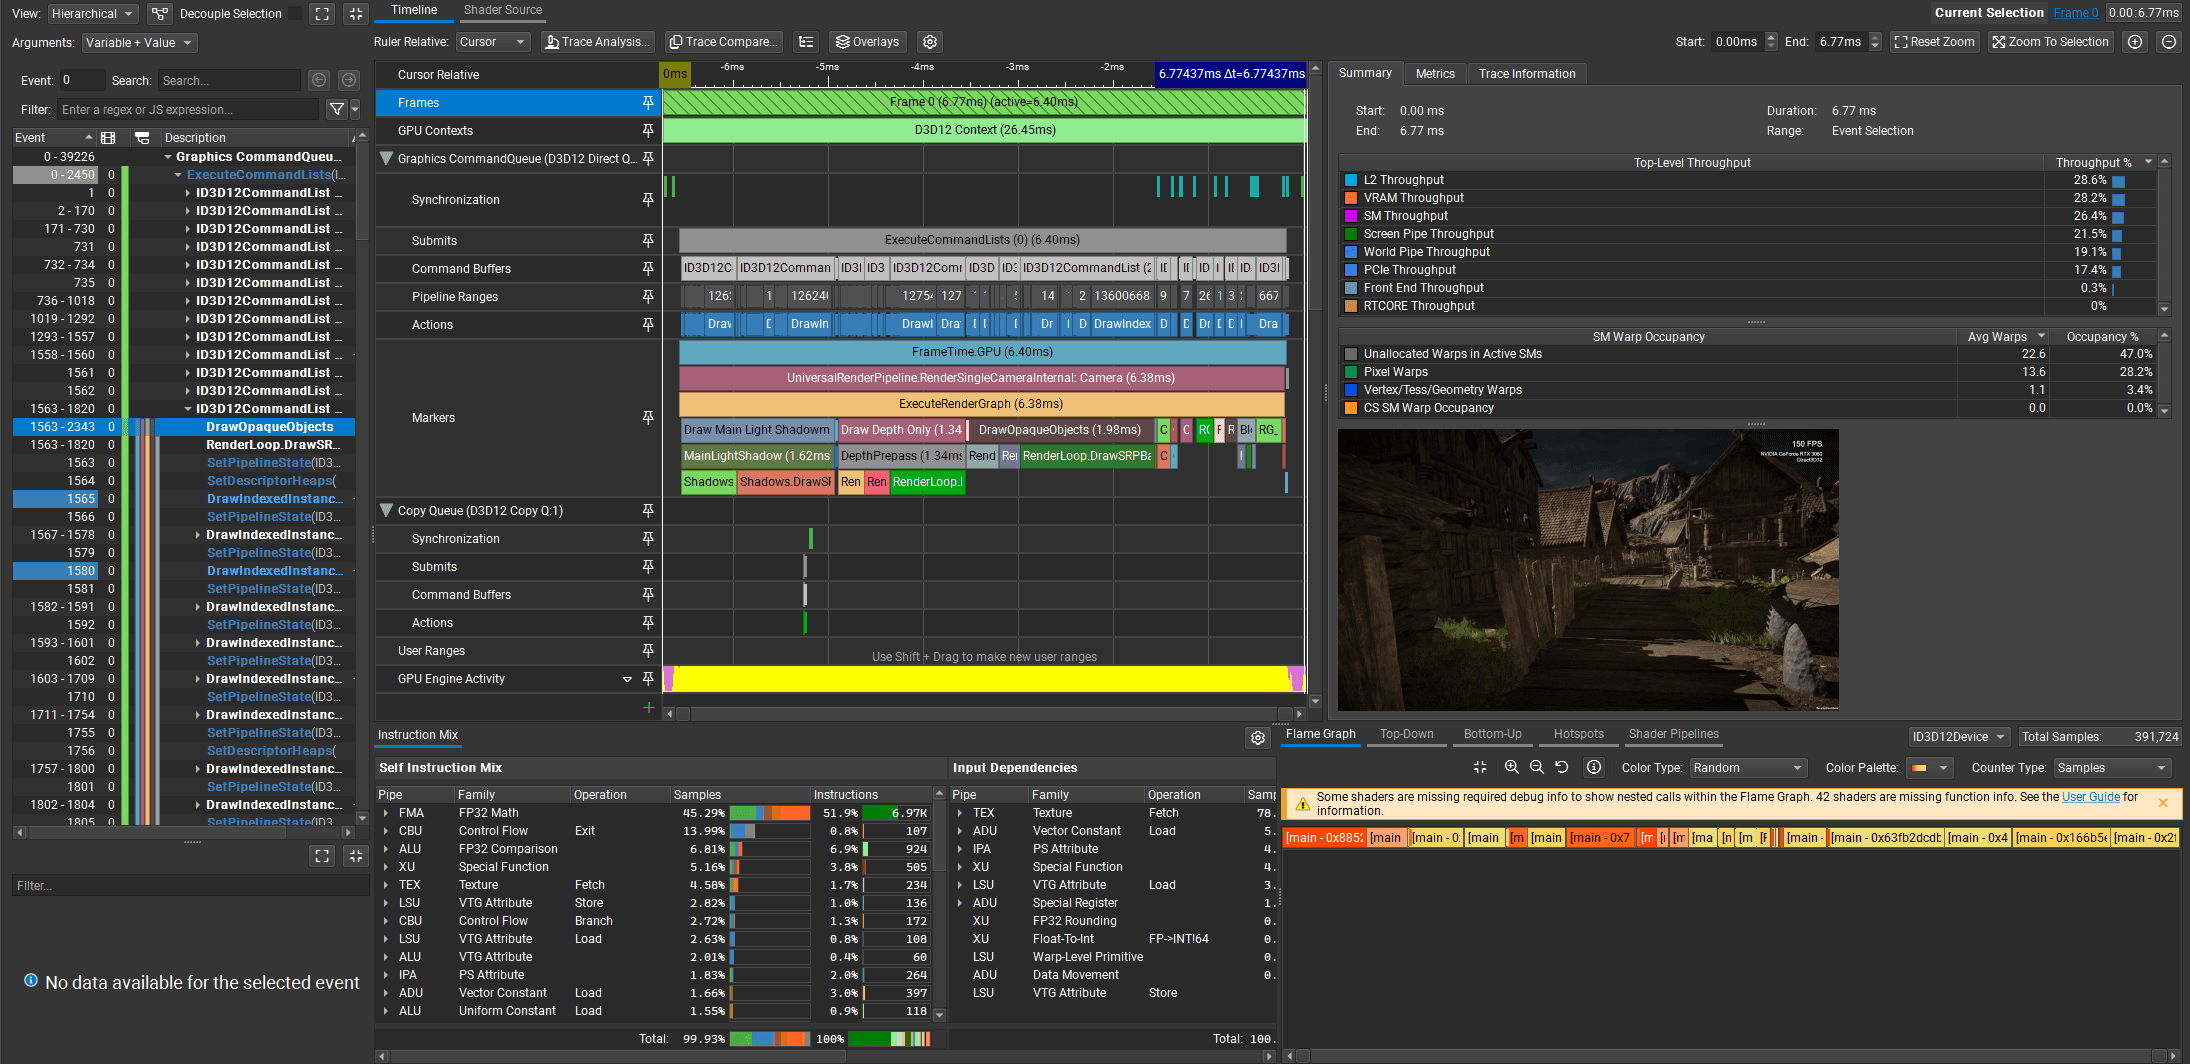Click the hierarchy view icon beside Decouple Selection

160,14
